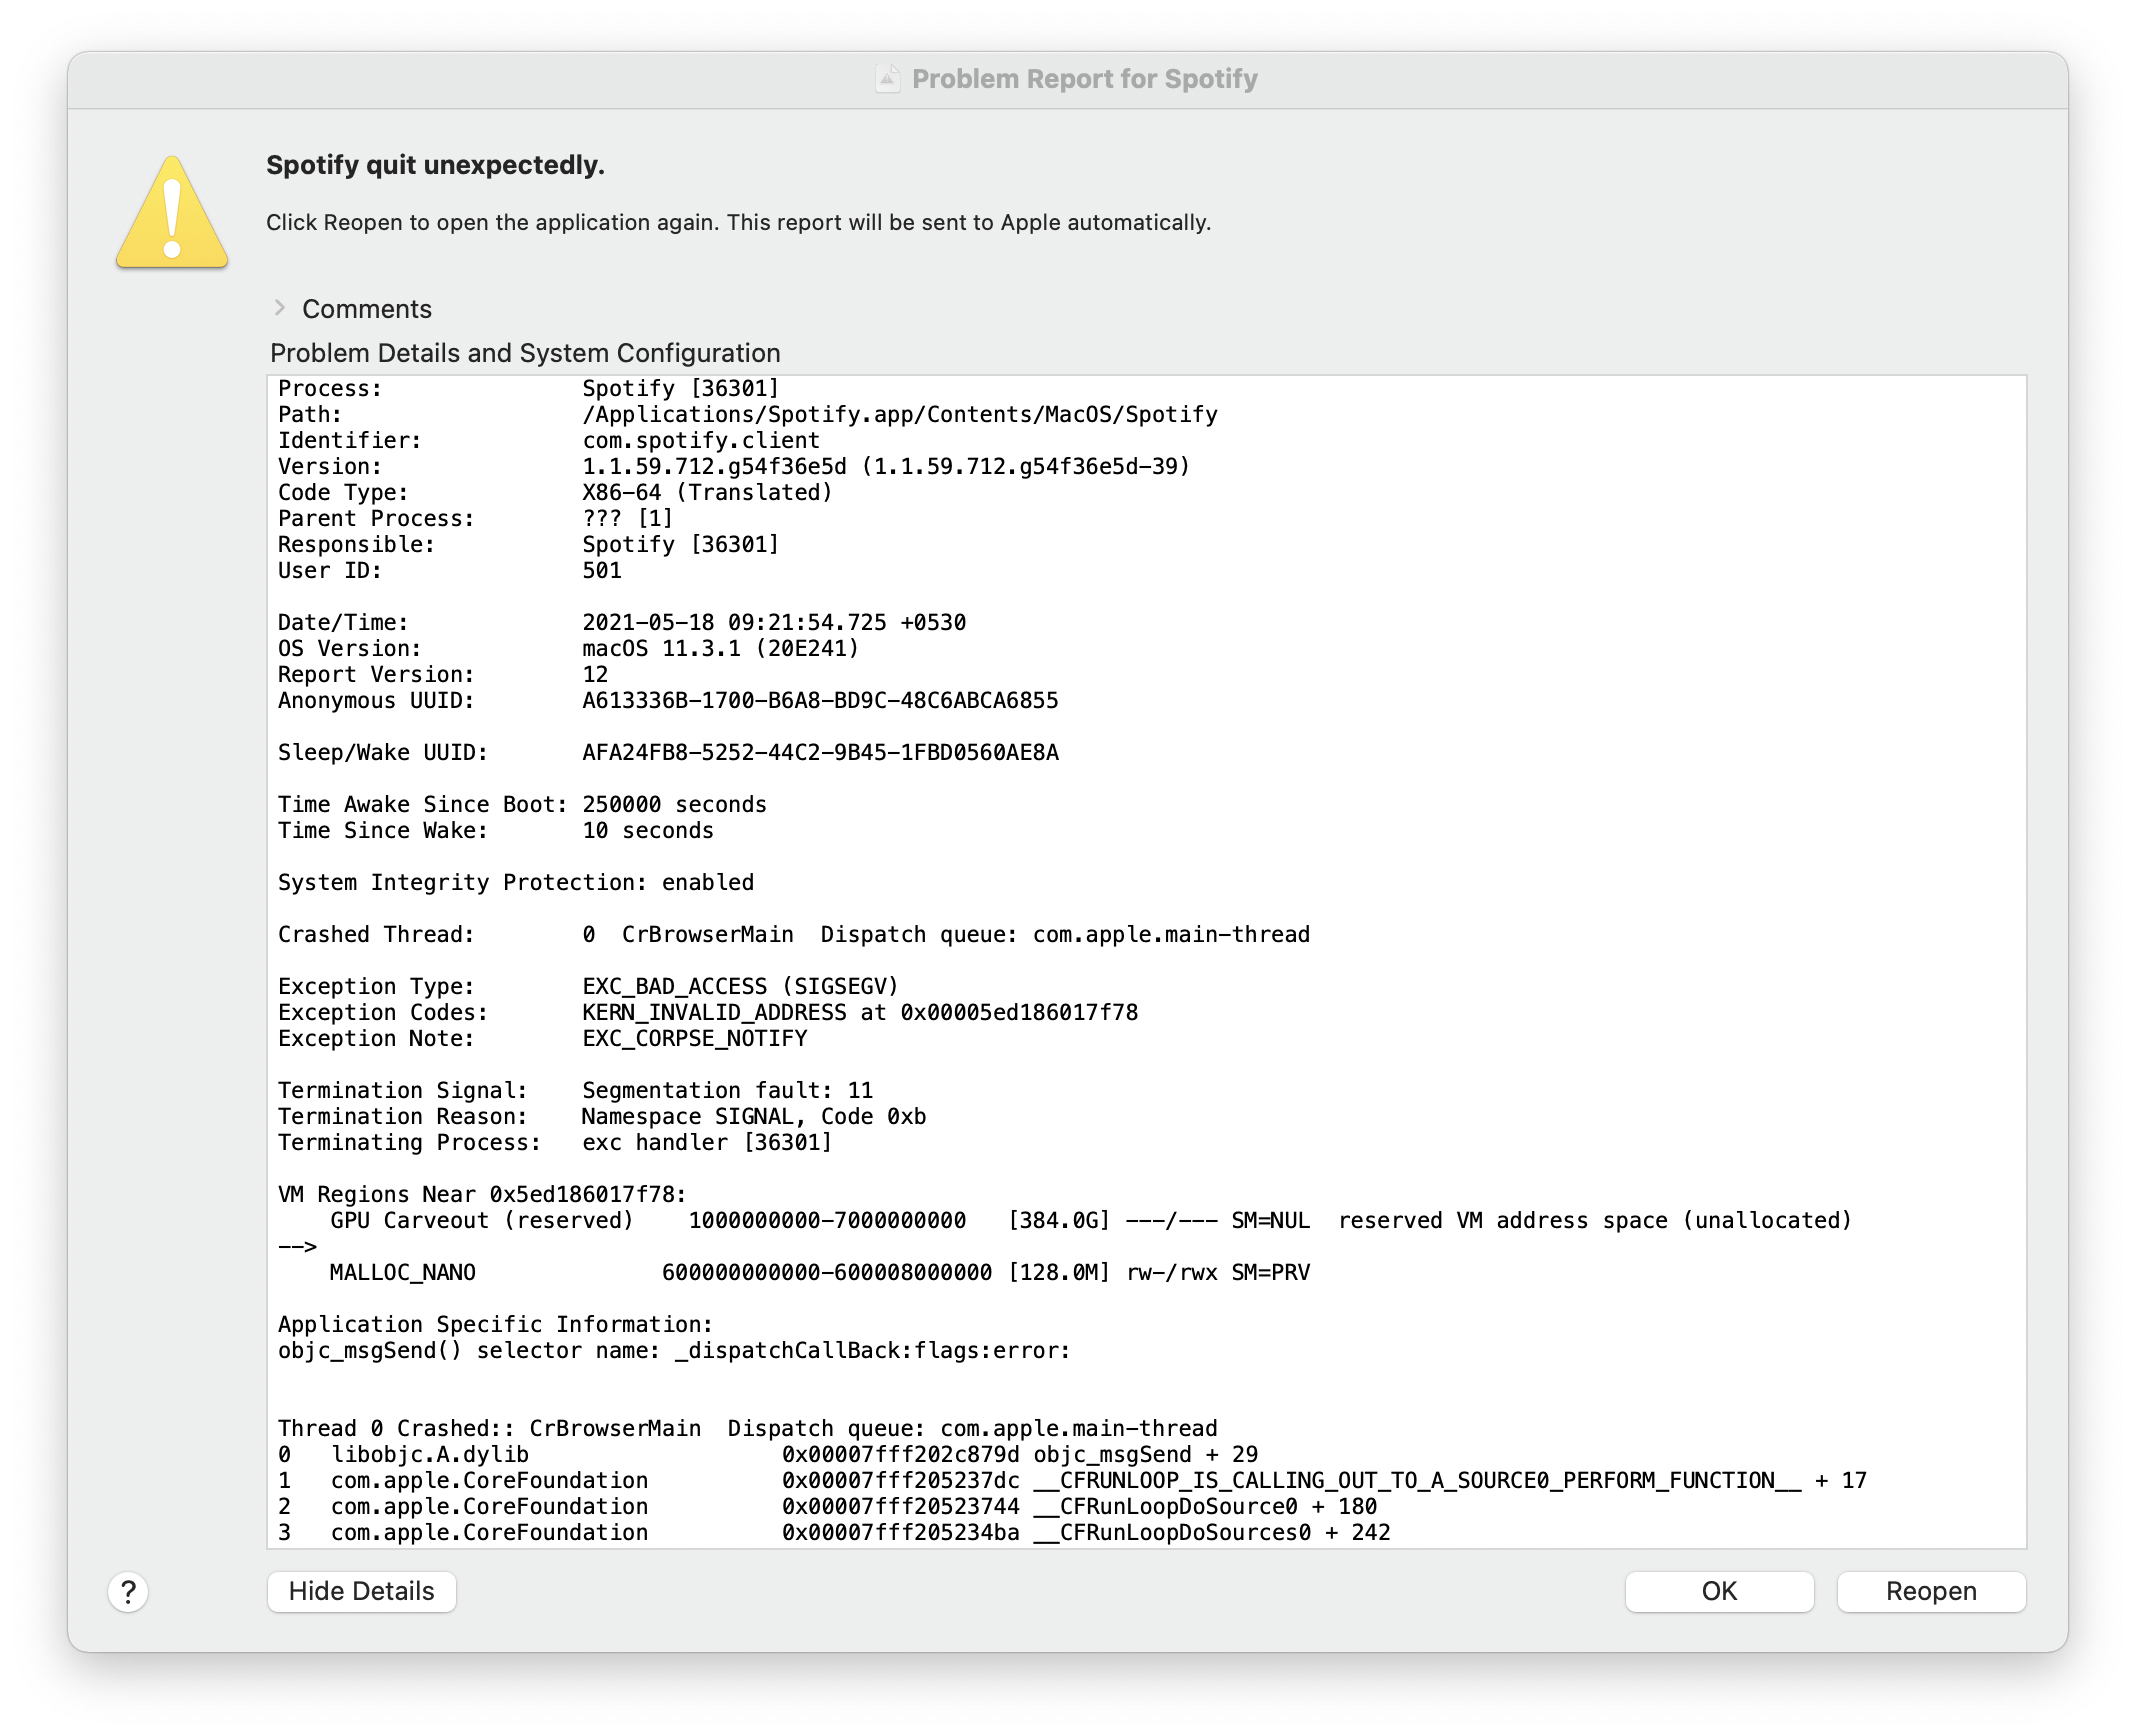The width and height of the screenshot is (2136, 1736).
Task: Select the Anonymous UUID A613336B value
Action: [x=820, y=700]
